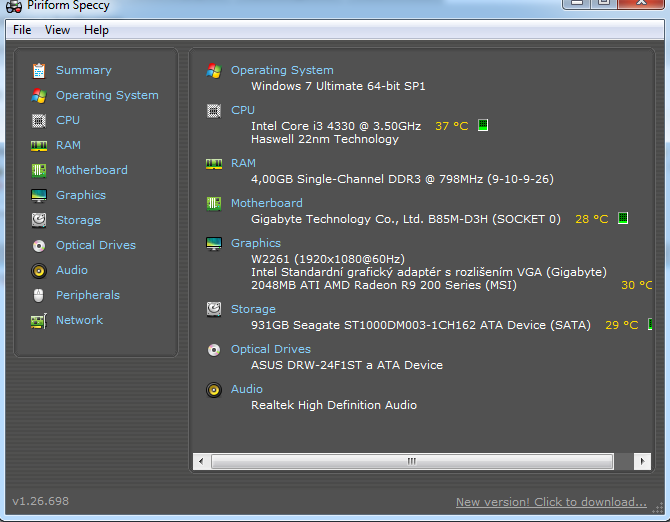
Task: Open the File menu
Action: 22,30
